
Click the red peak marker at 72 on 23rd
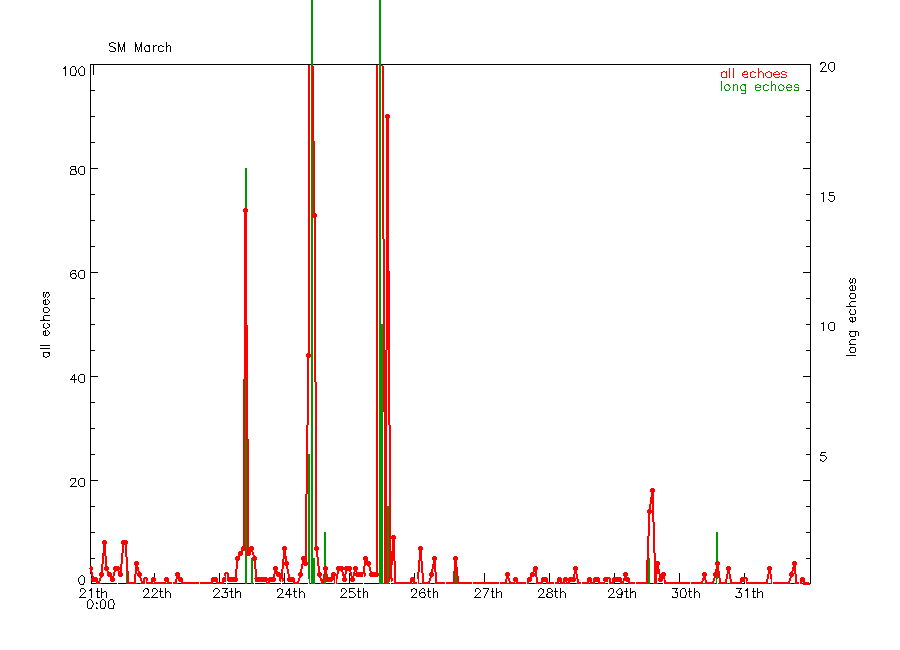pos(246,211)
